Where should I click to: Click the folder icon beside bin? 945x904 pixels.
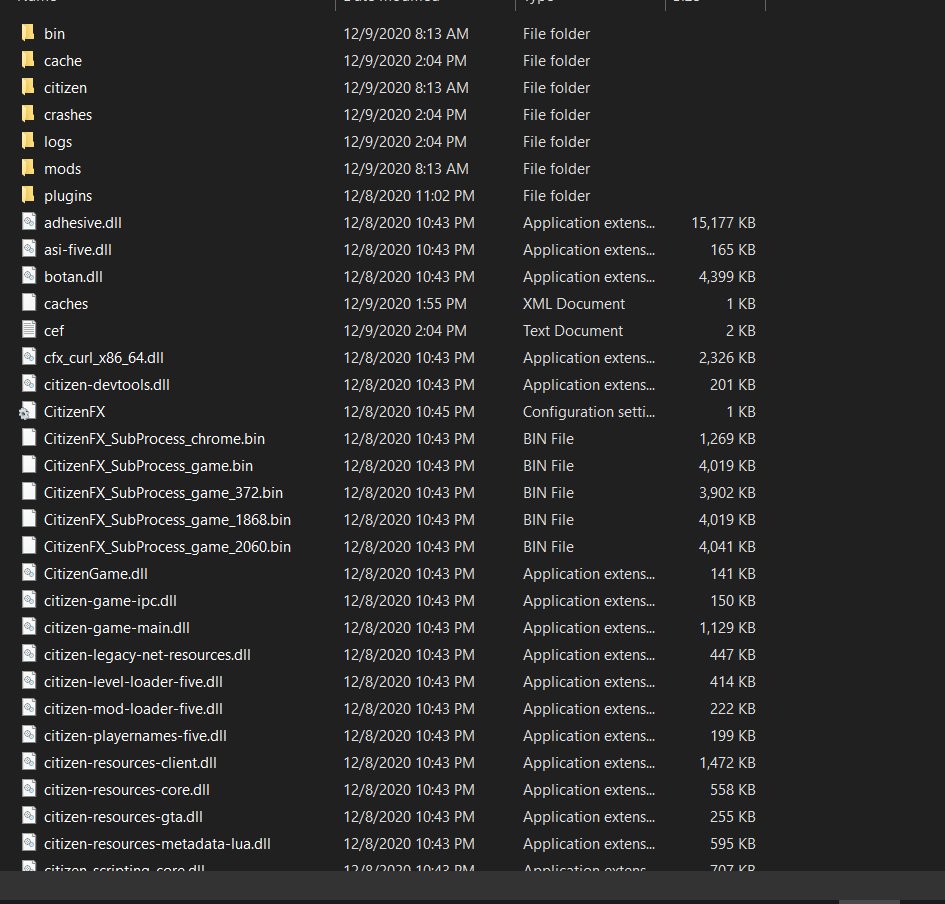(x=28, y=33)
